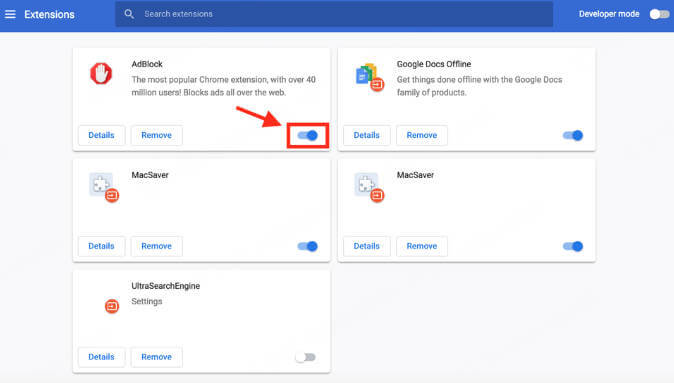This screenshot has width=674, height=383.
Task: Remove Google Docs Offline extension
Action: 422,135
